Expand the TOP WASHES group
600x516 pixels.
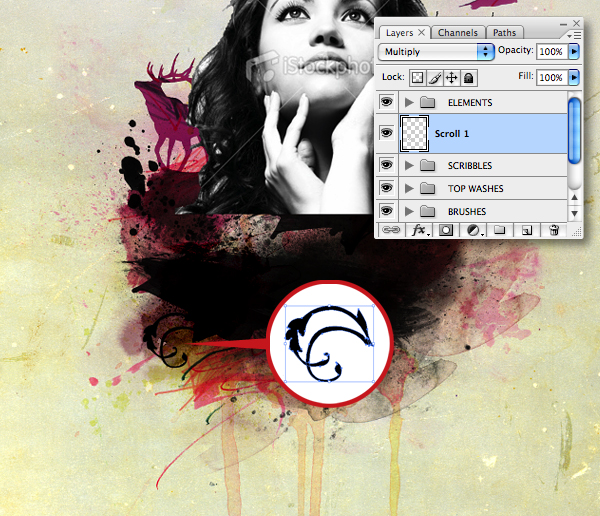(409, 188)
